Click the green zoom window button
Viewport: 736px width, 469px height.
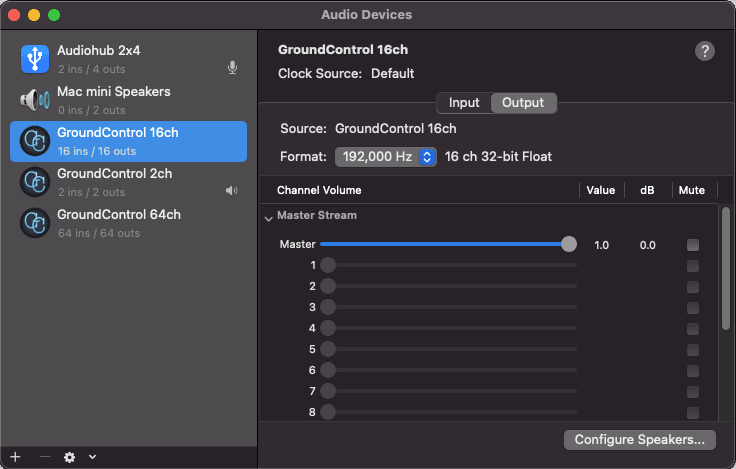54,15
